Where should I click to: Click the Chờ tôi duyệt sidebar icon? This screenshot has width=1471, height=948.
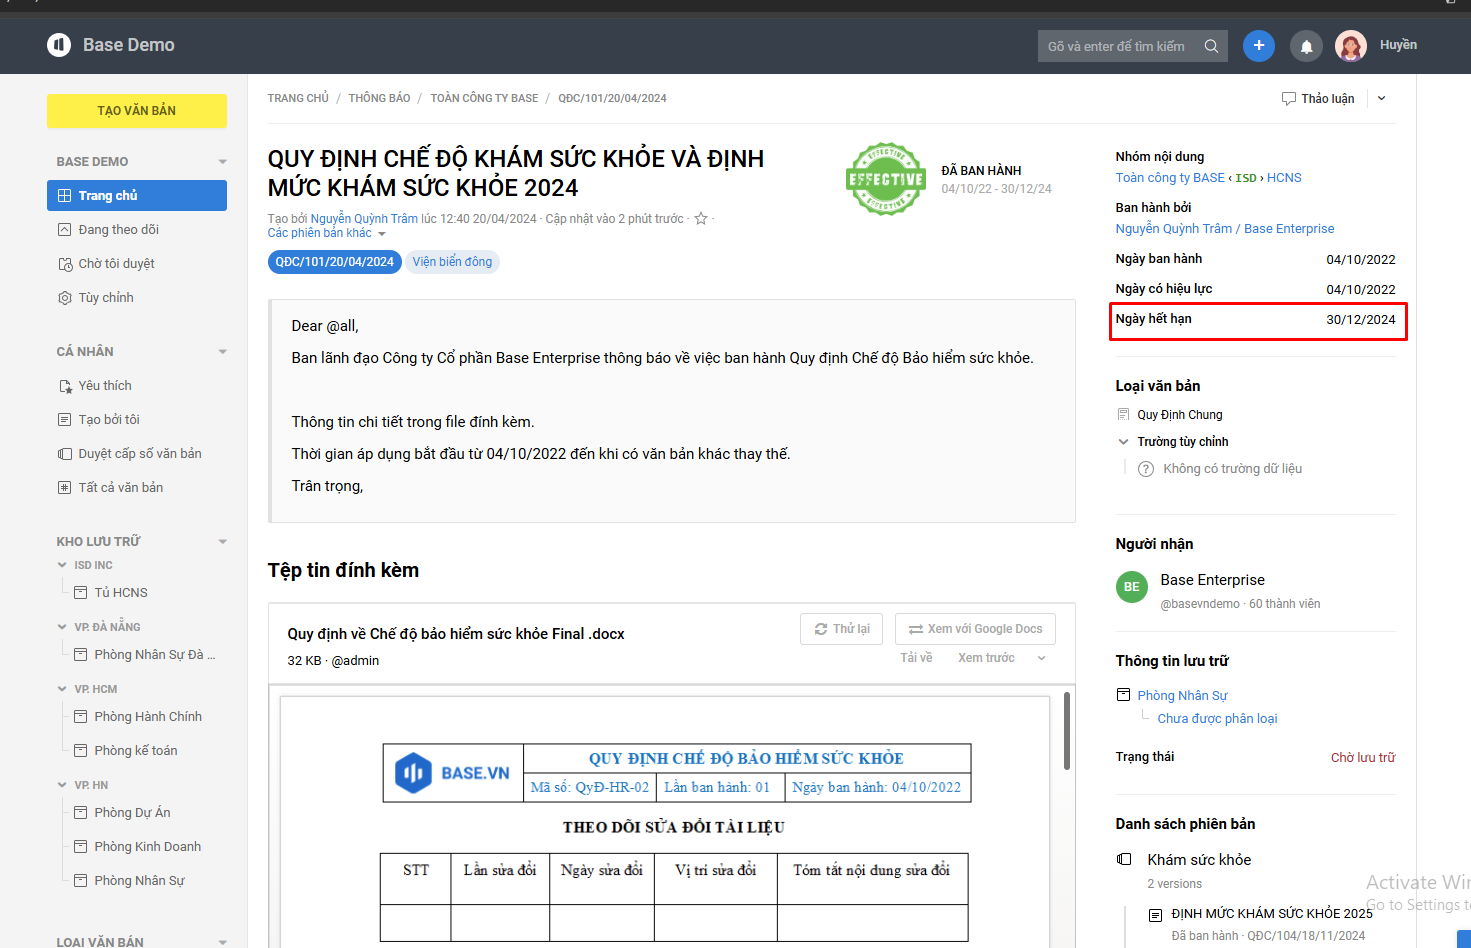click(65, 264)
